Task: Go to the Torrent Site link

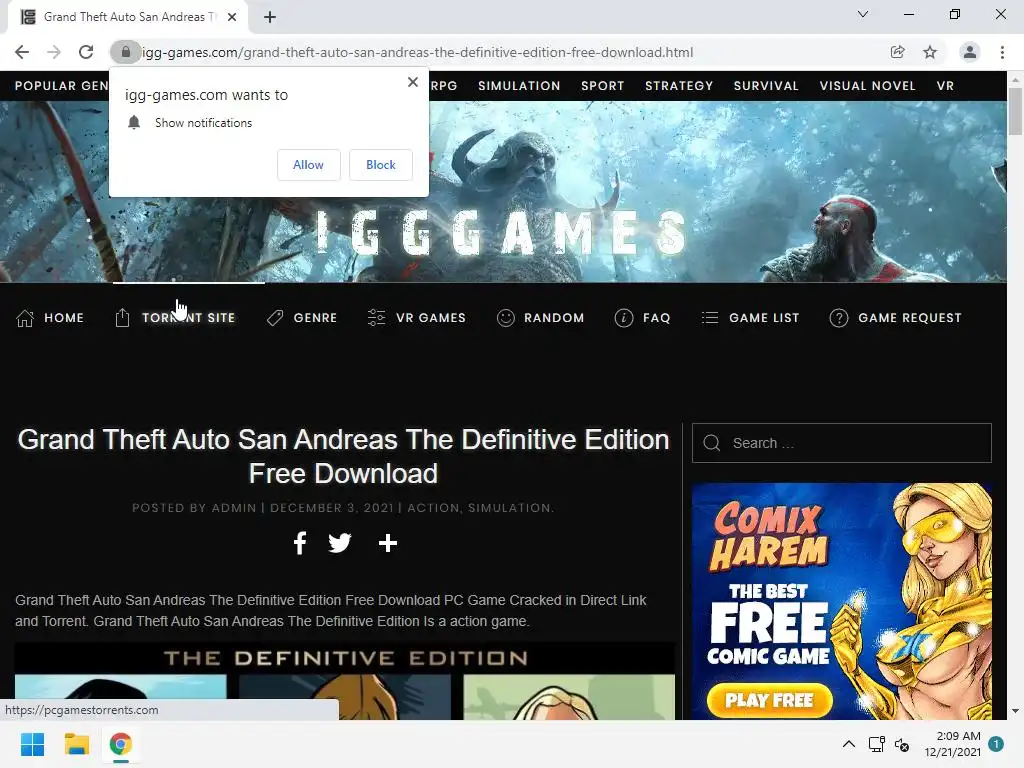Action: 188,318
